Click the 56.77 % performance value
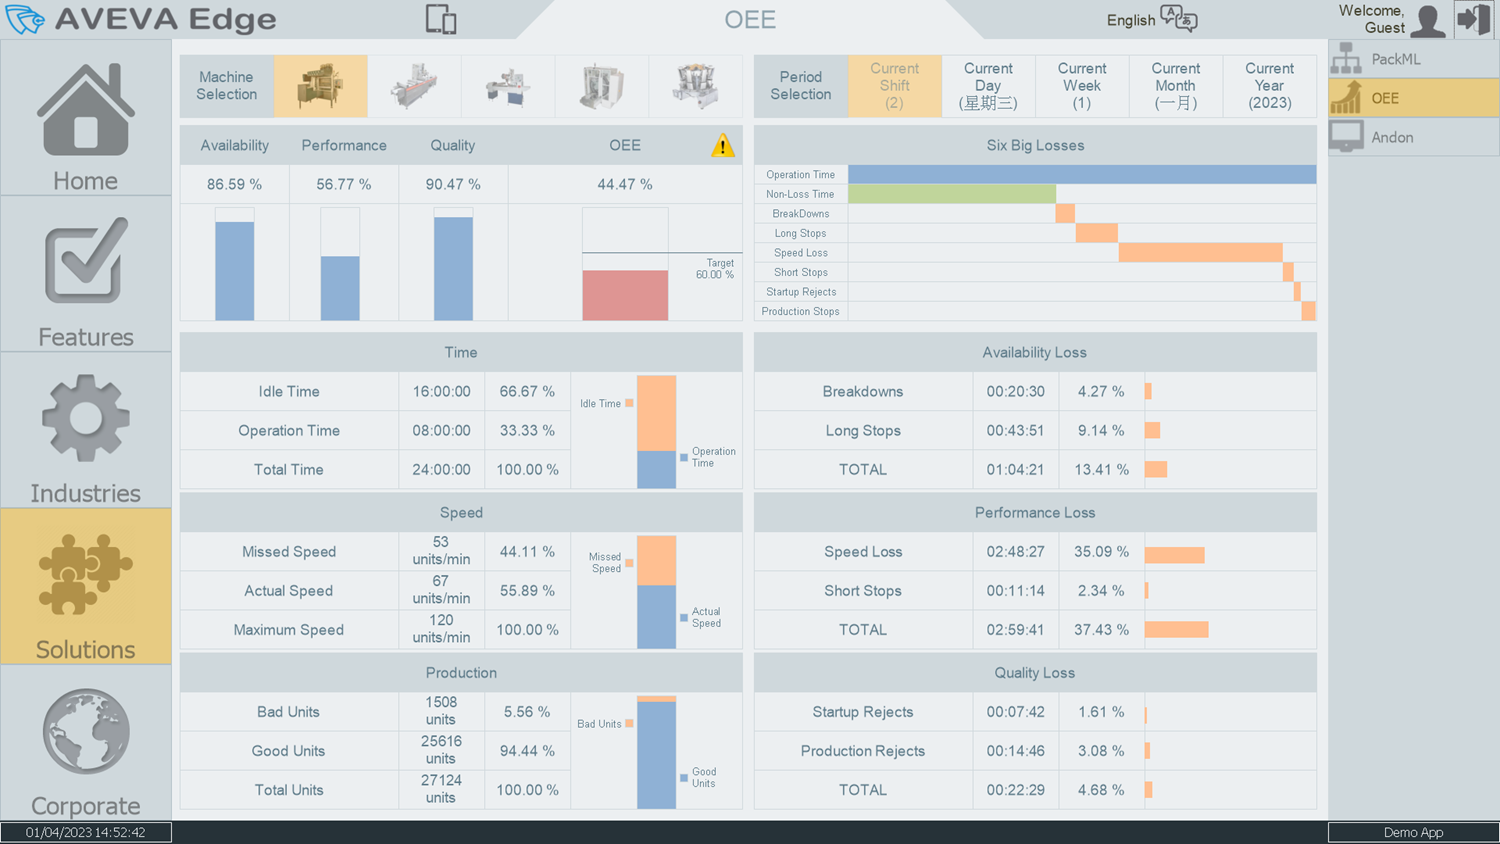Viewport: 1500px width, 844px height. coord(344,185)
